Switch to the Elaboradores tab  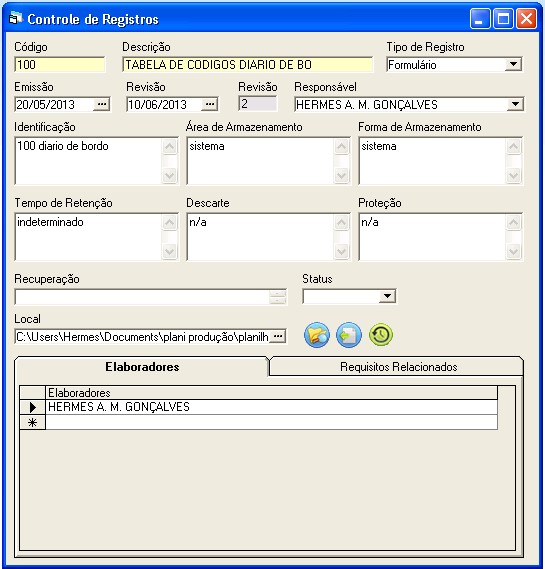(142, 367)
